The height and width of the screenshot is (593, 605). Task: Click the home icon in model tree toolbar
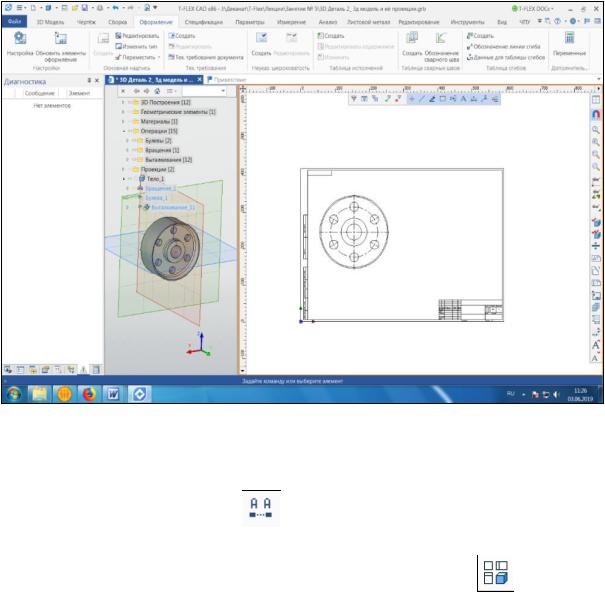coord(156,90)
